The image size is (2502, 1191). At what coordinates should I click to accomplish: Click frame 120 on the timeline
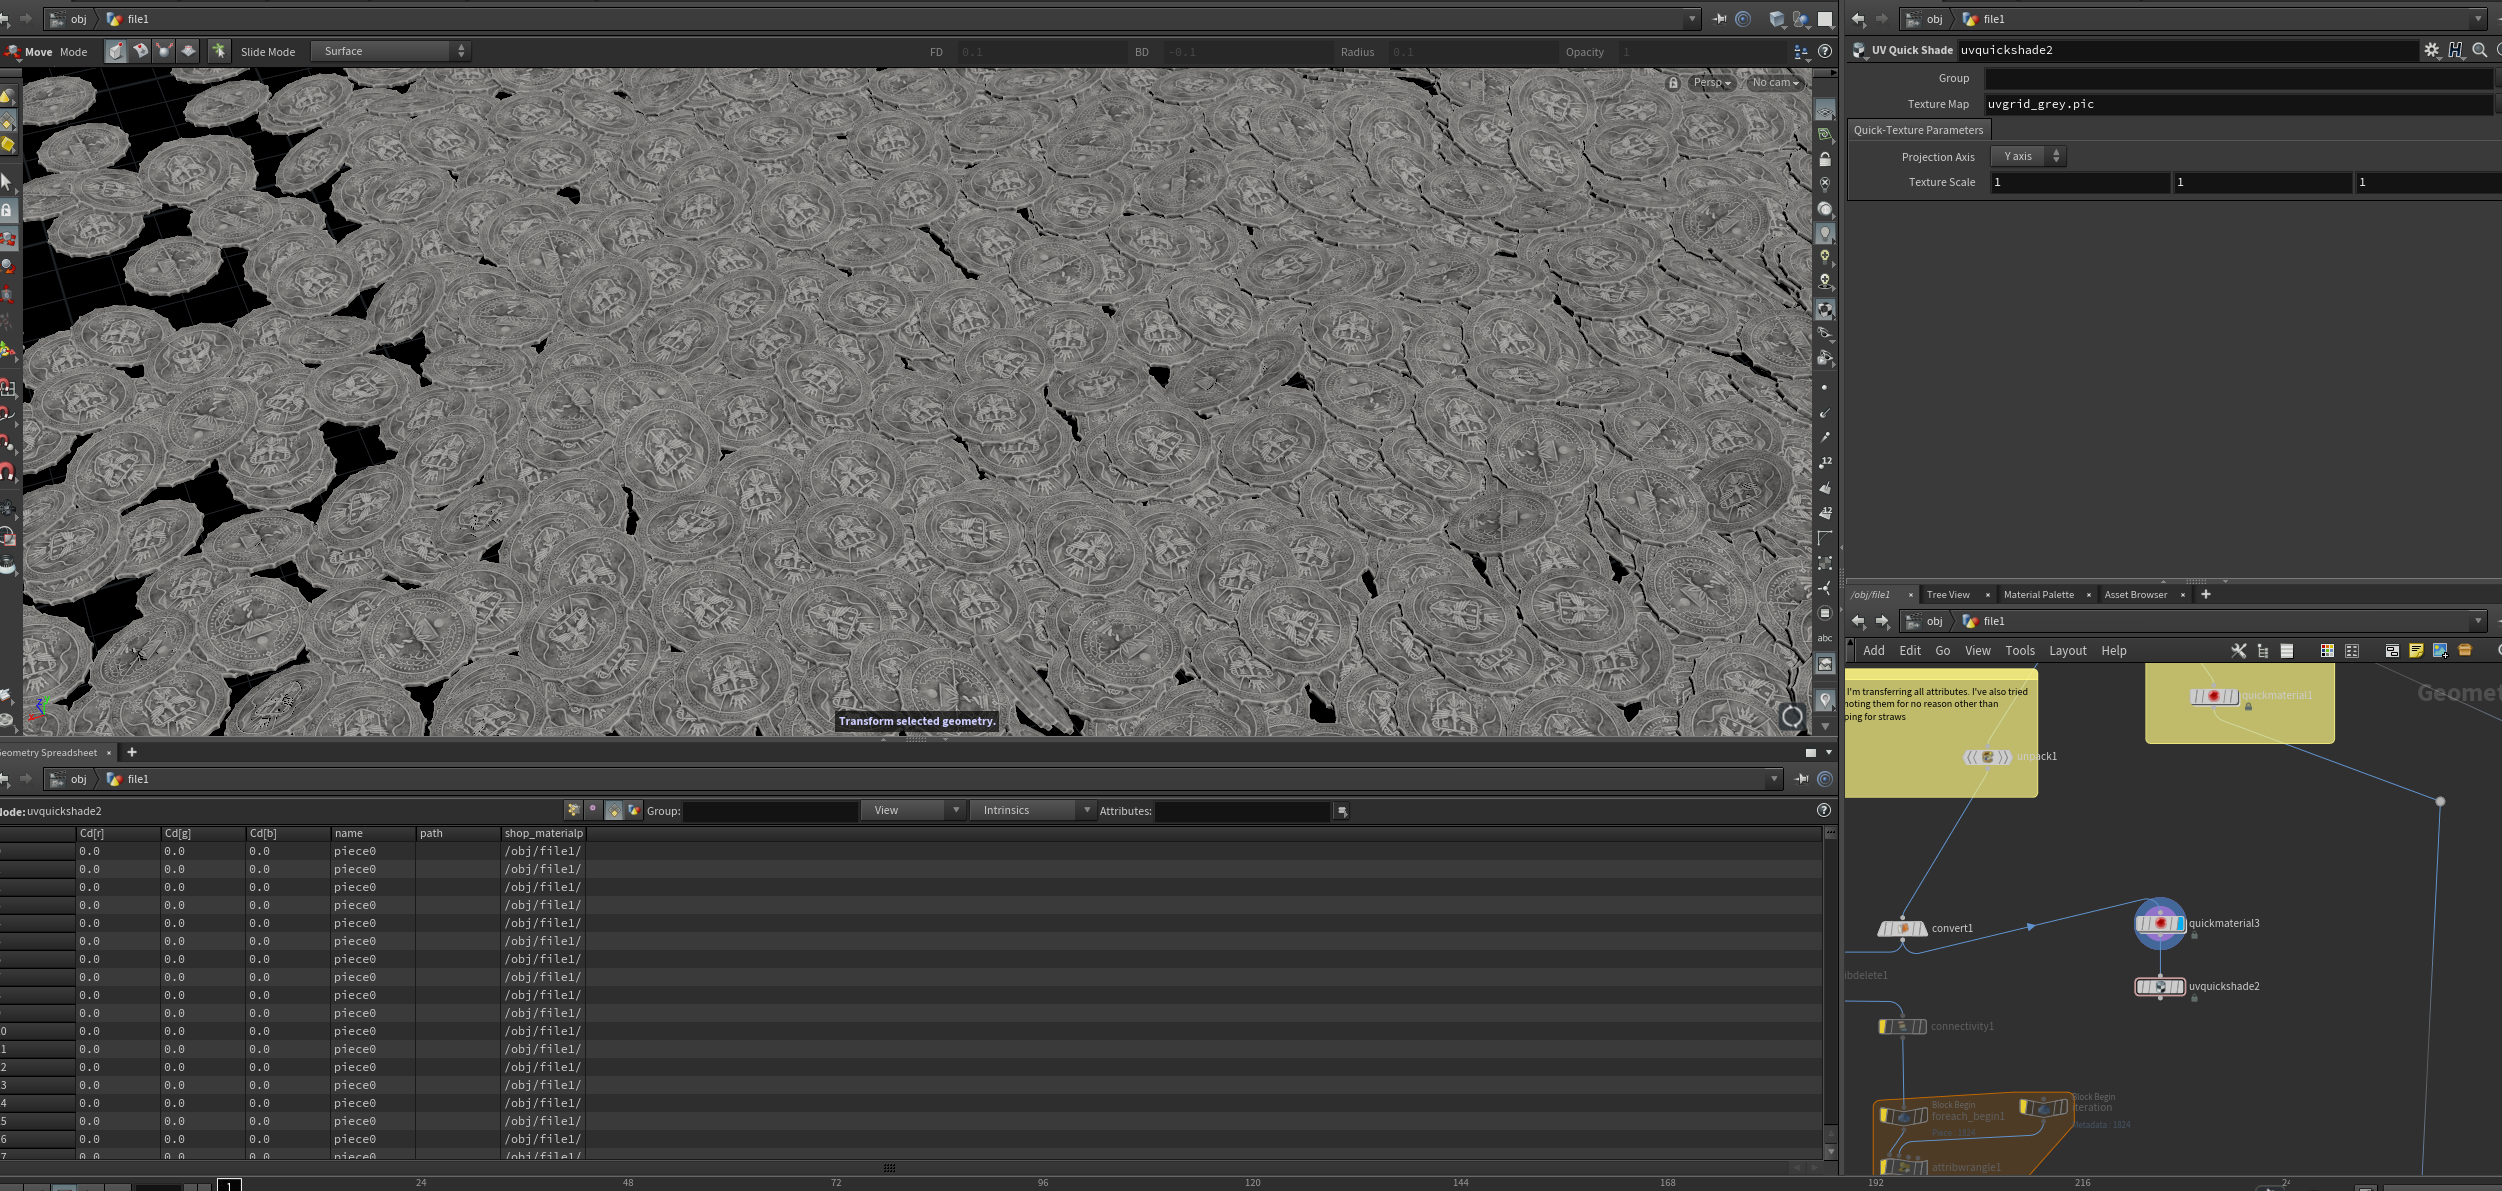(1252, 1183)
